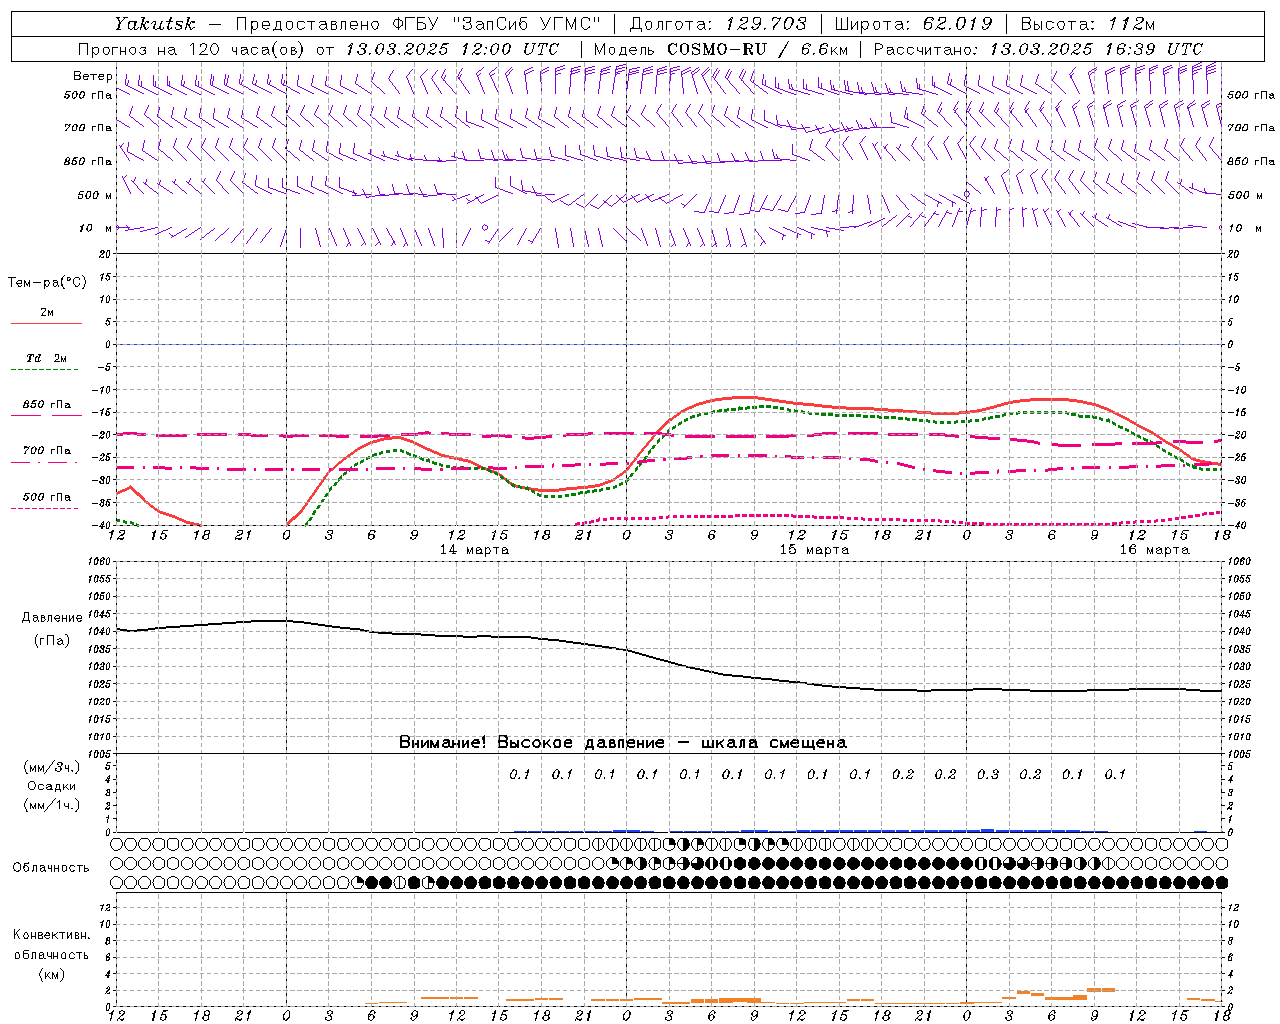Click the dashed line sample under "Td 2м" legend
The height and width of the screenshot is (1024, 1280).
point(47,369)
